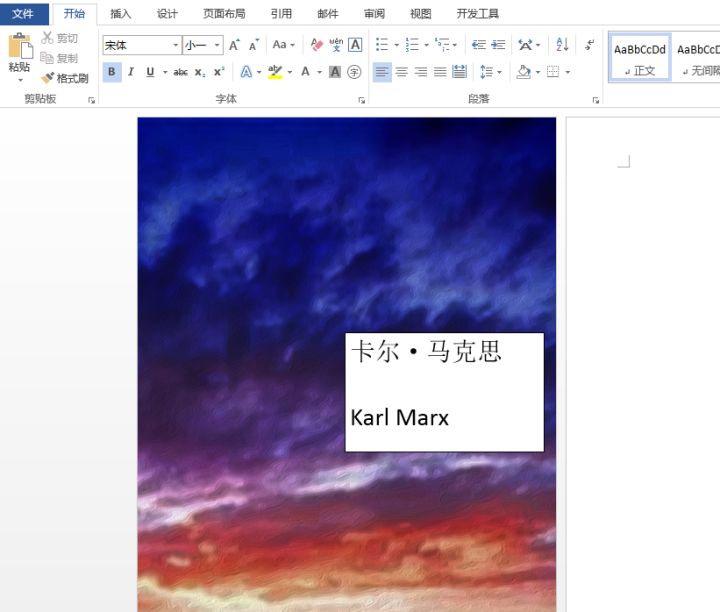Switch to the Review (审阅) tab
This screenshot has height=612, width=720.
(374, 14)
